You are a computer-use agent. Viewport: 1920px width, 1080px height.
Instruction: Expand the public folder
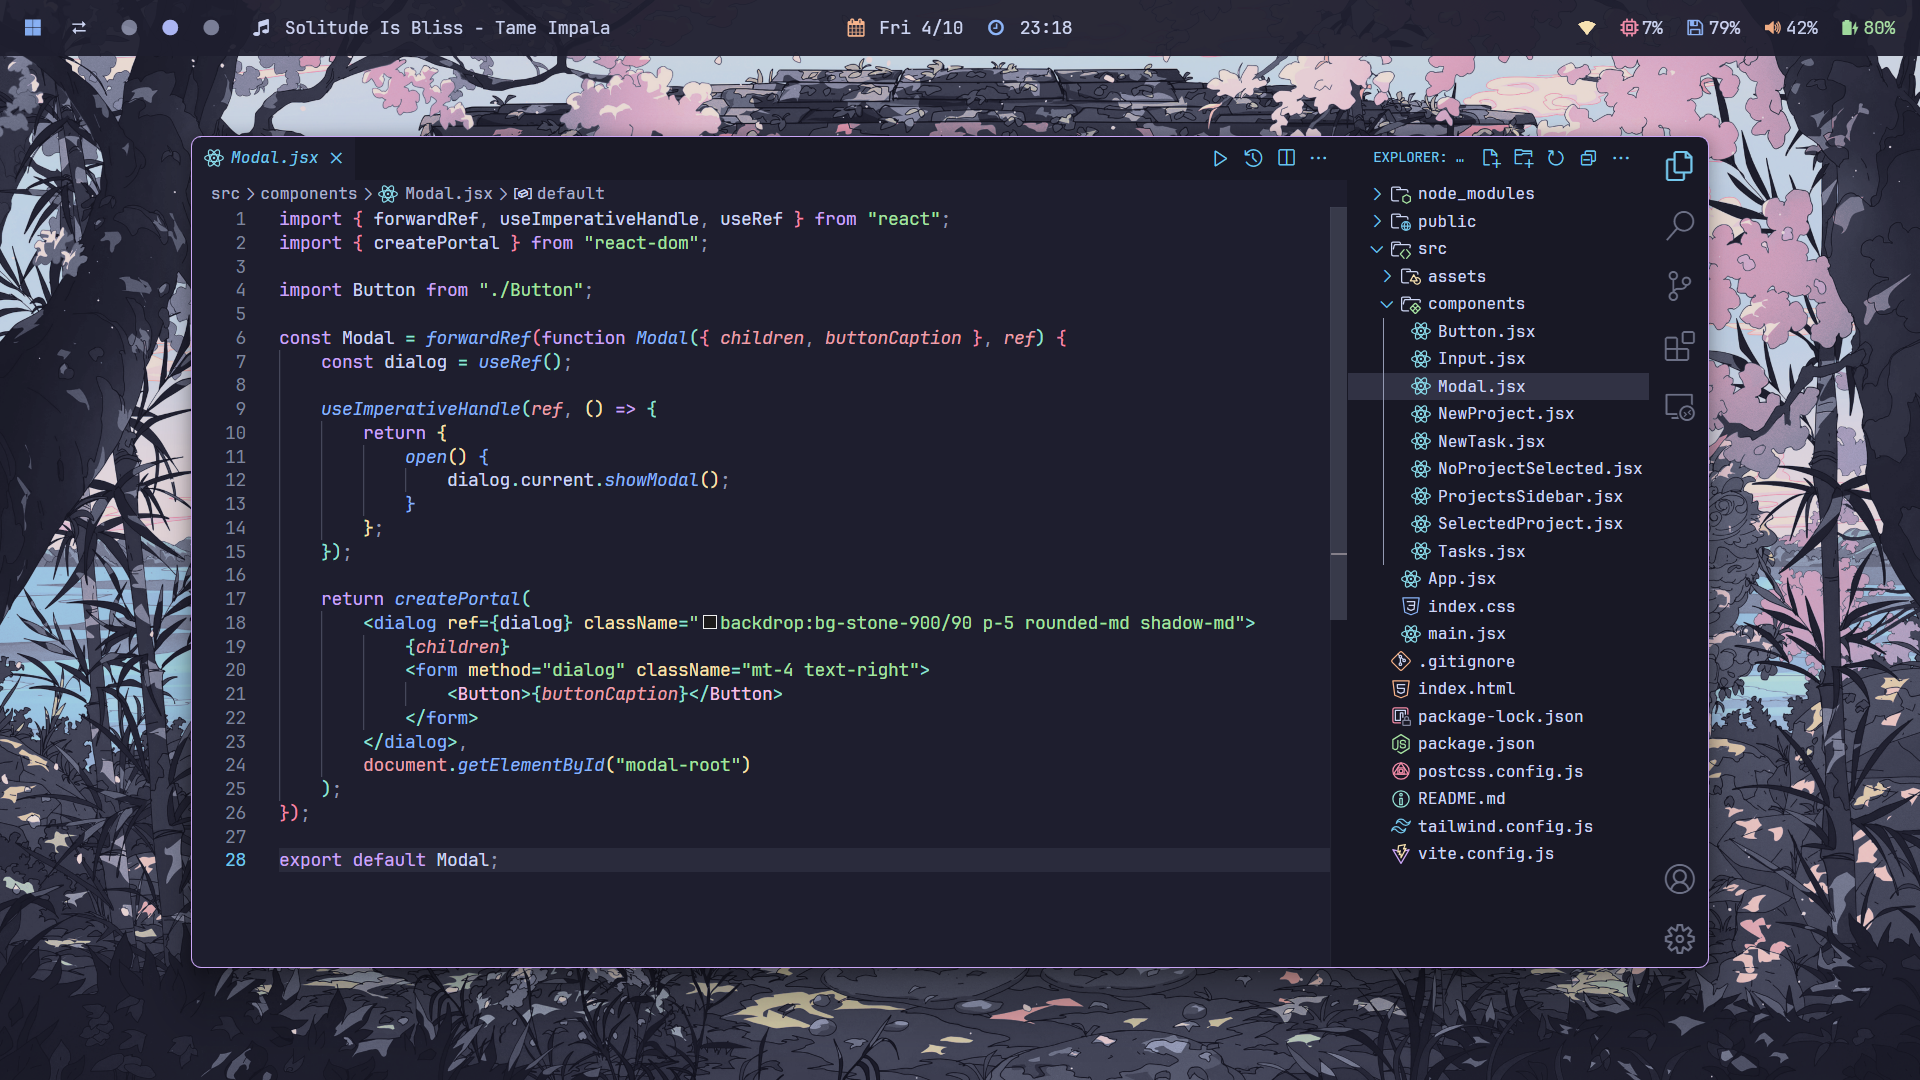point(1498,222)
